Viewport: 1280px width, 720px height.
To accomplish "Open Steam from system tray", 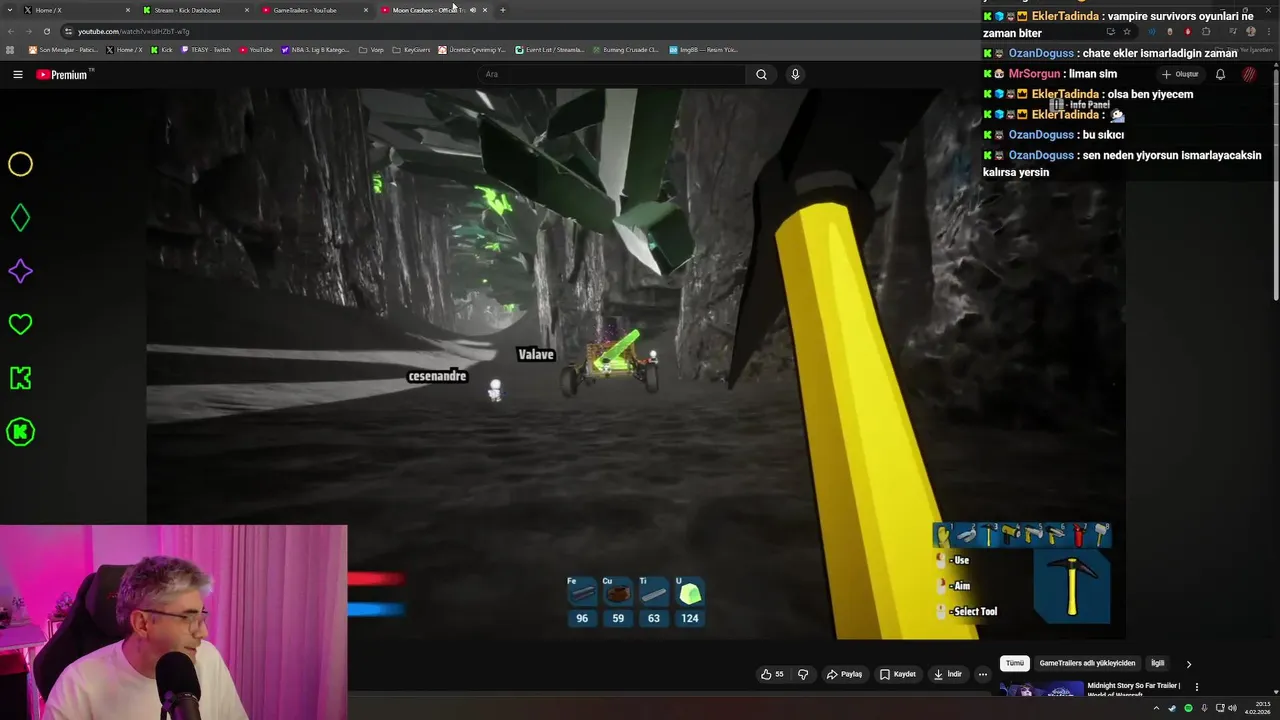I will tap(1172, 708).
